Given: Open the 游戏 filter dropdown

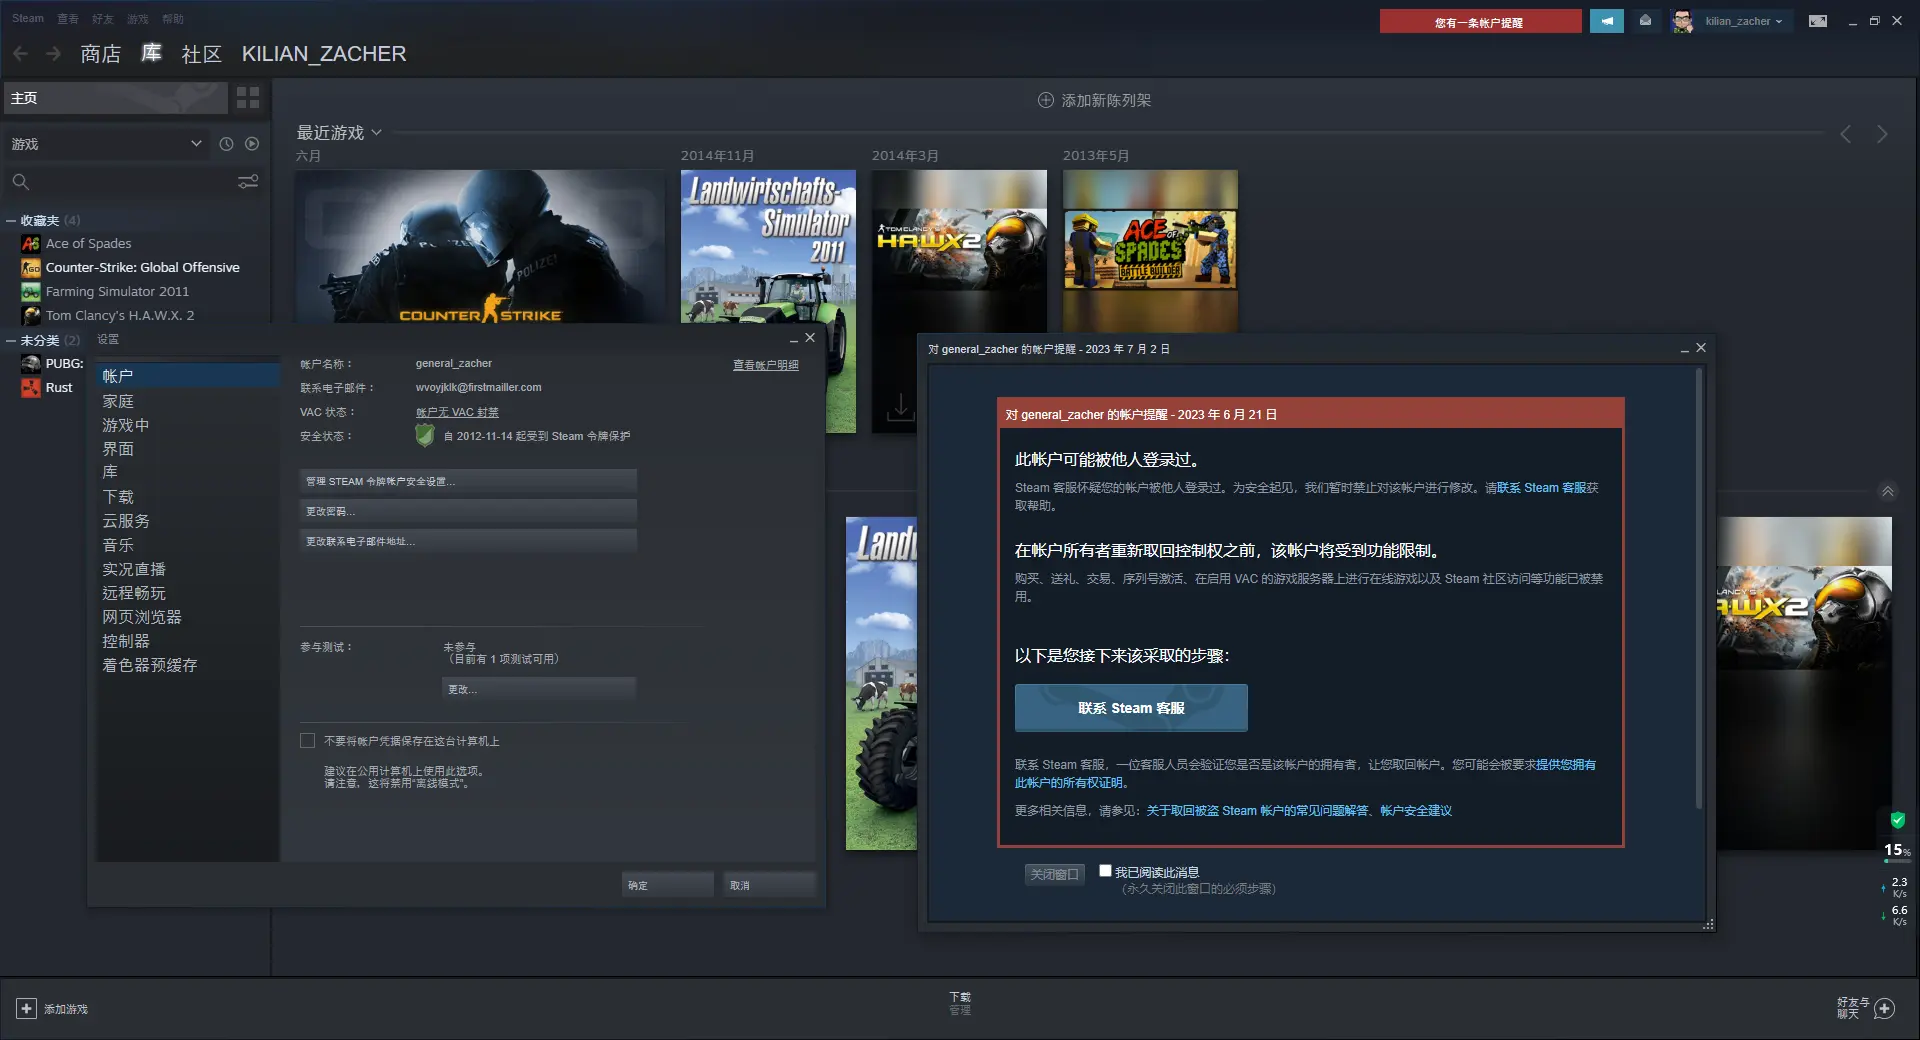Looking at the screenshot, I should point(105,144).
